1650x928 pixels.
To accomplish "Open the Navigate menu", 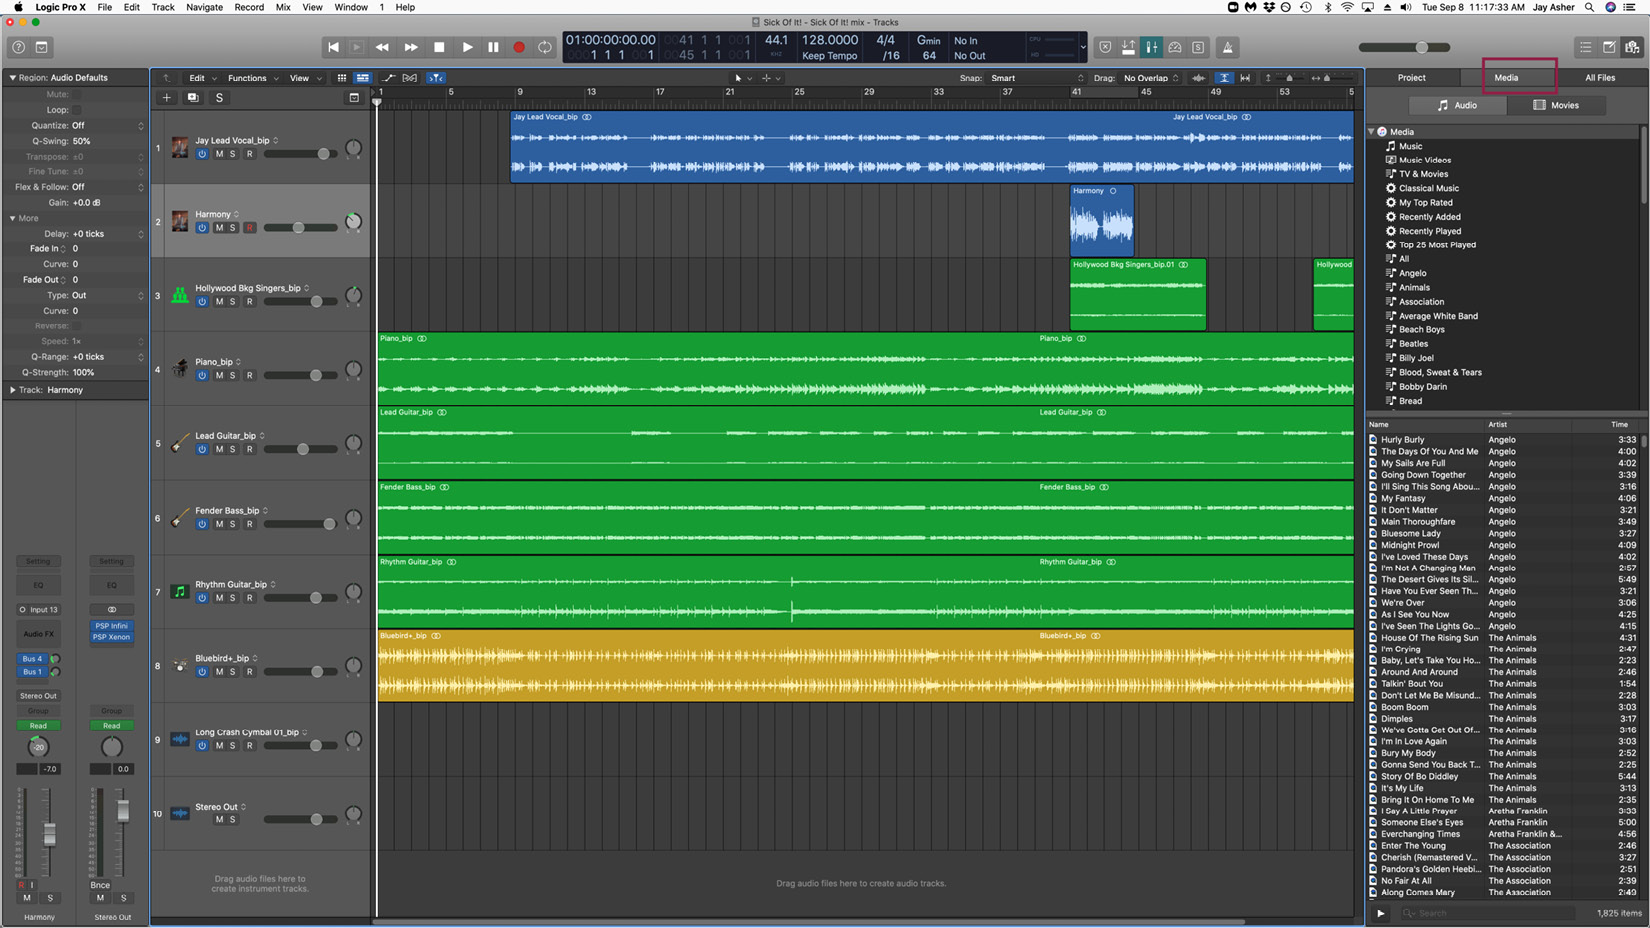I will coord(204,7).
